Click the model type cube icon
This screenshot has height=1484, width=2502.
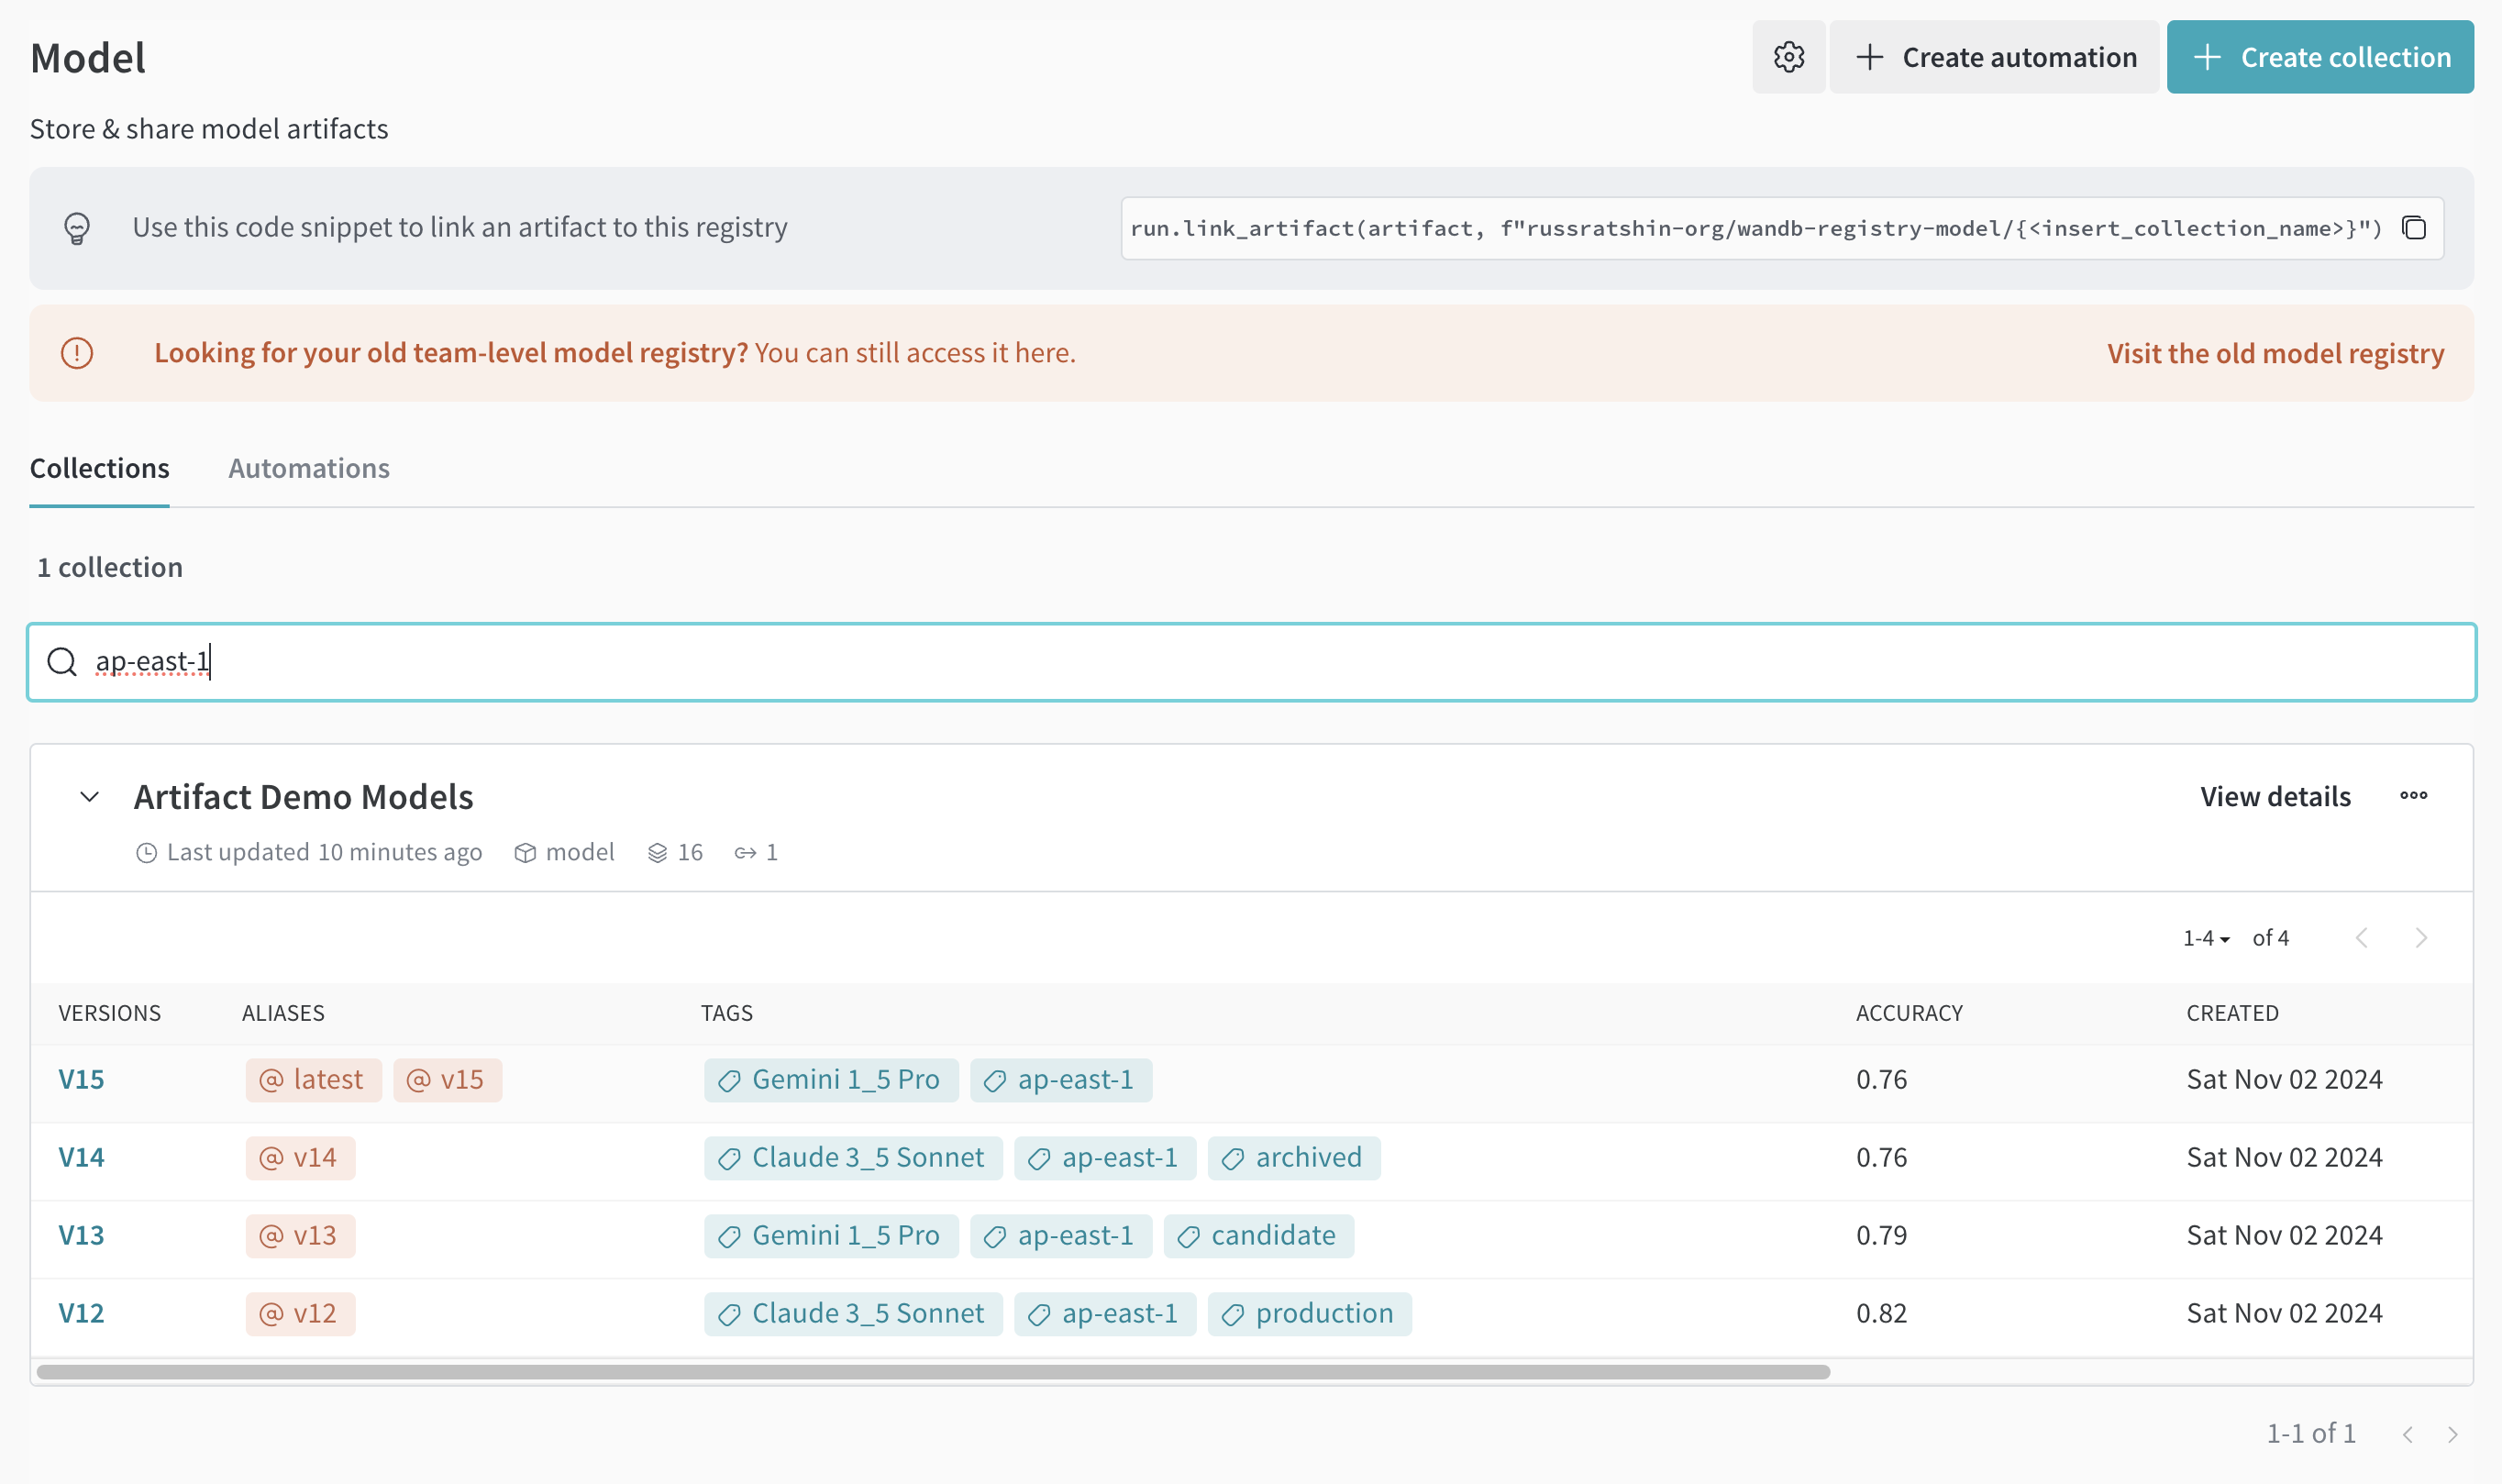[525, 853]
